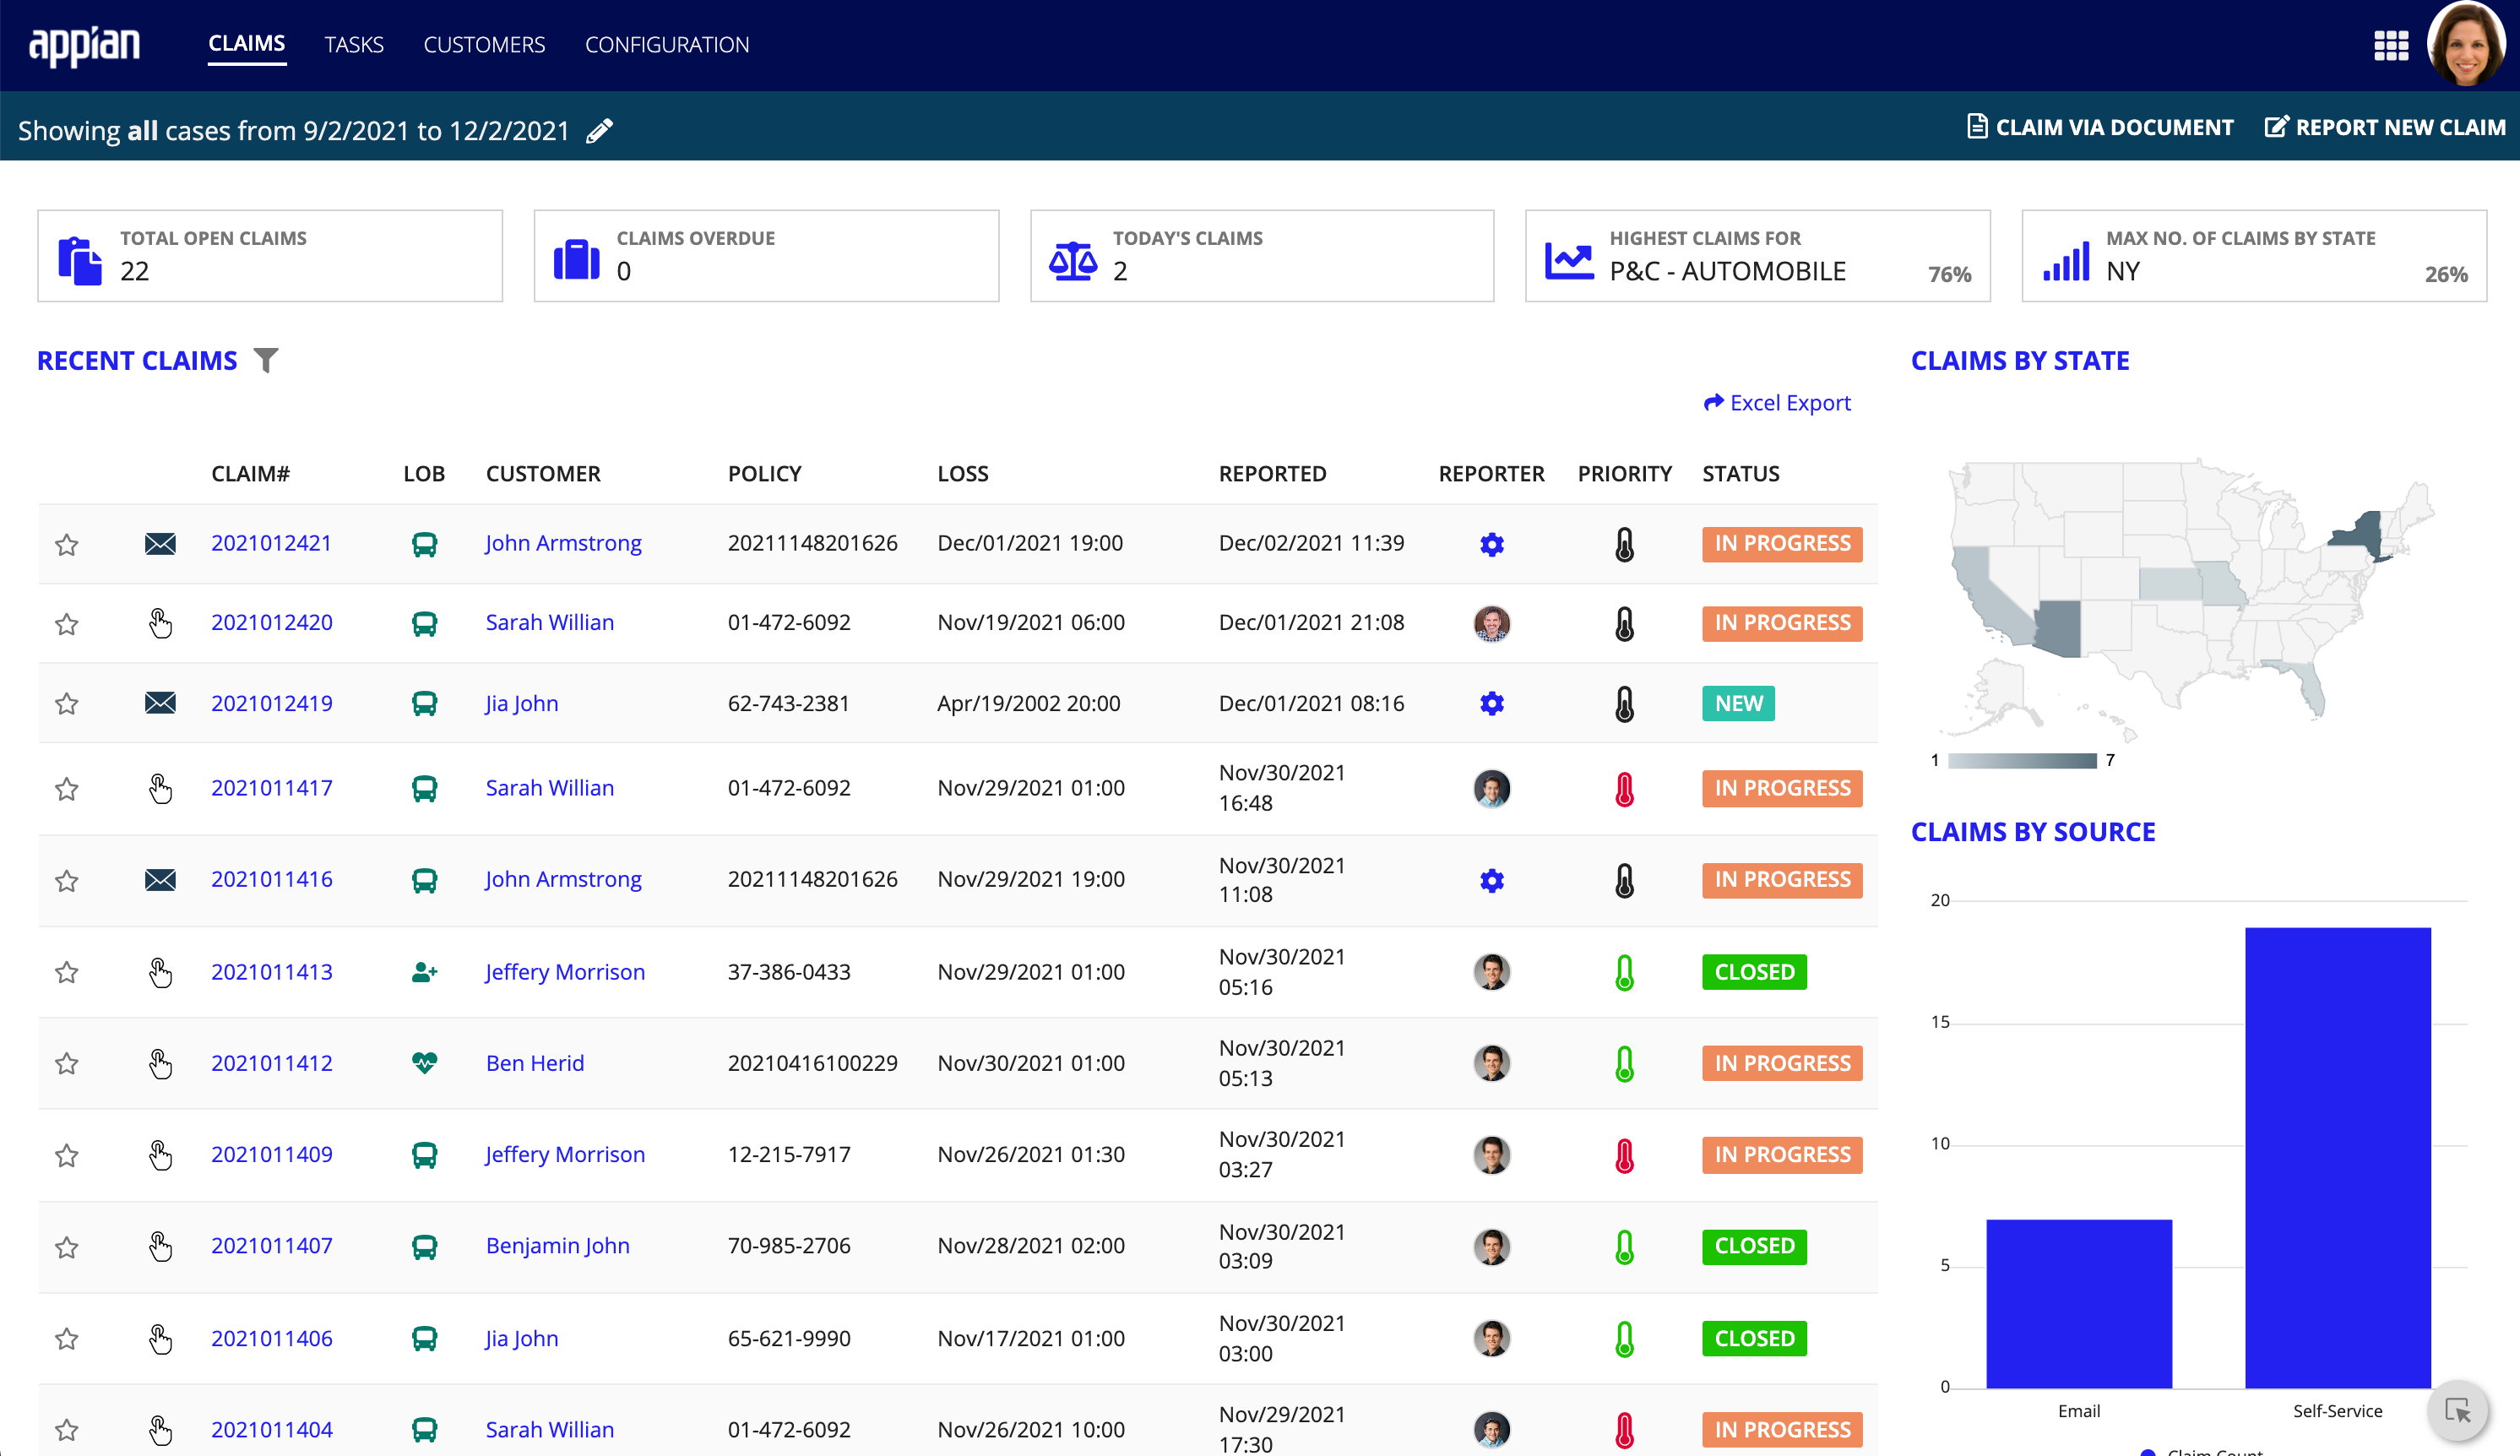Image resolution: width=2520 pixels, height=1456 pixels.
Task: Open customer profile for Jeffery Morrison
Action: coord(563,970)
